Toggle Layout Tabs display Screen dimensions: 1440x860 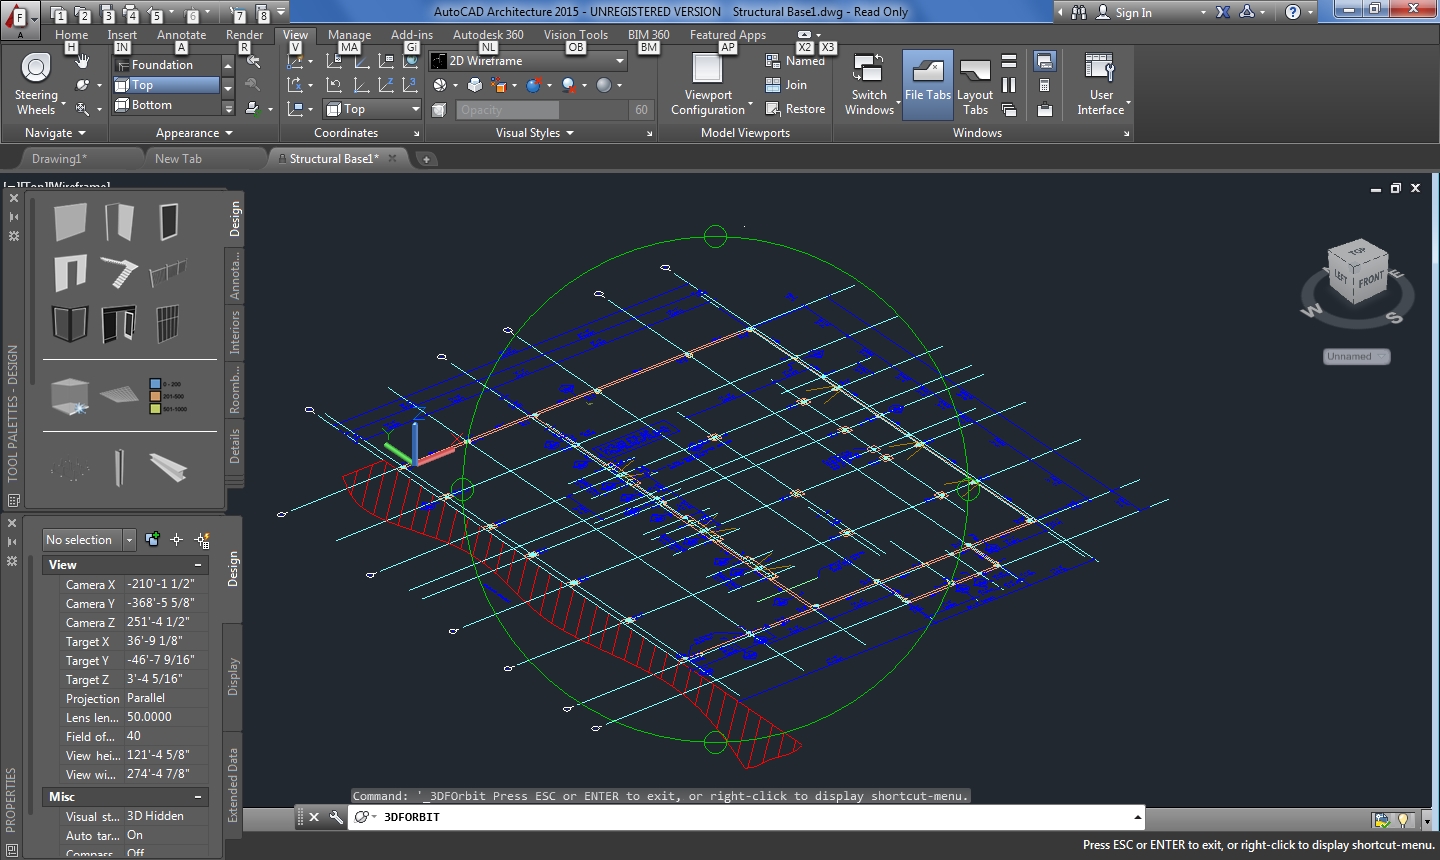pyautogui.click(x=975, y=85)
